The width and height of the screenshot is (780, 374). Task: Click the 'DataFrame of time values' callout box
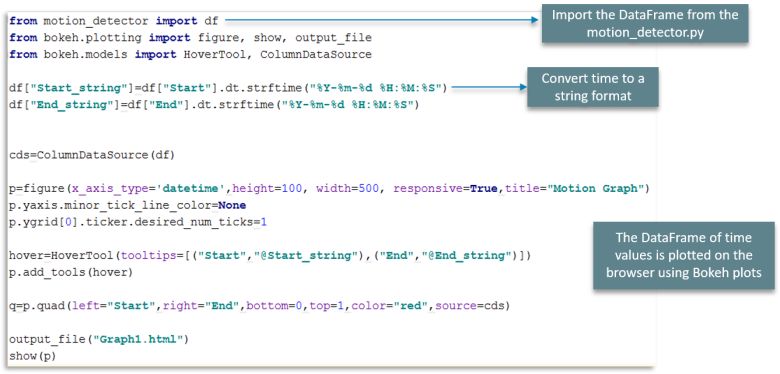pyautogui.click(x=684, y=256)
